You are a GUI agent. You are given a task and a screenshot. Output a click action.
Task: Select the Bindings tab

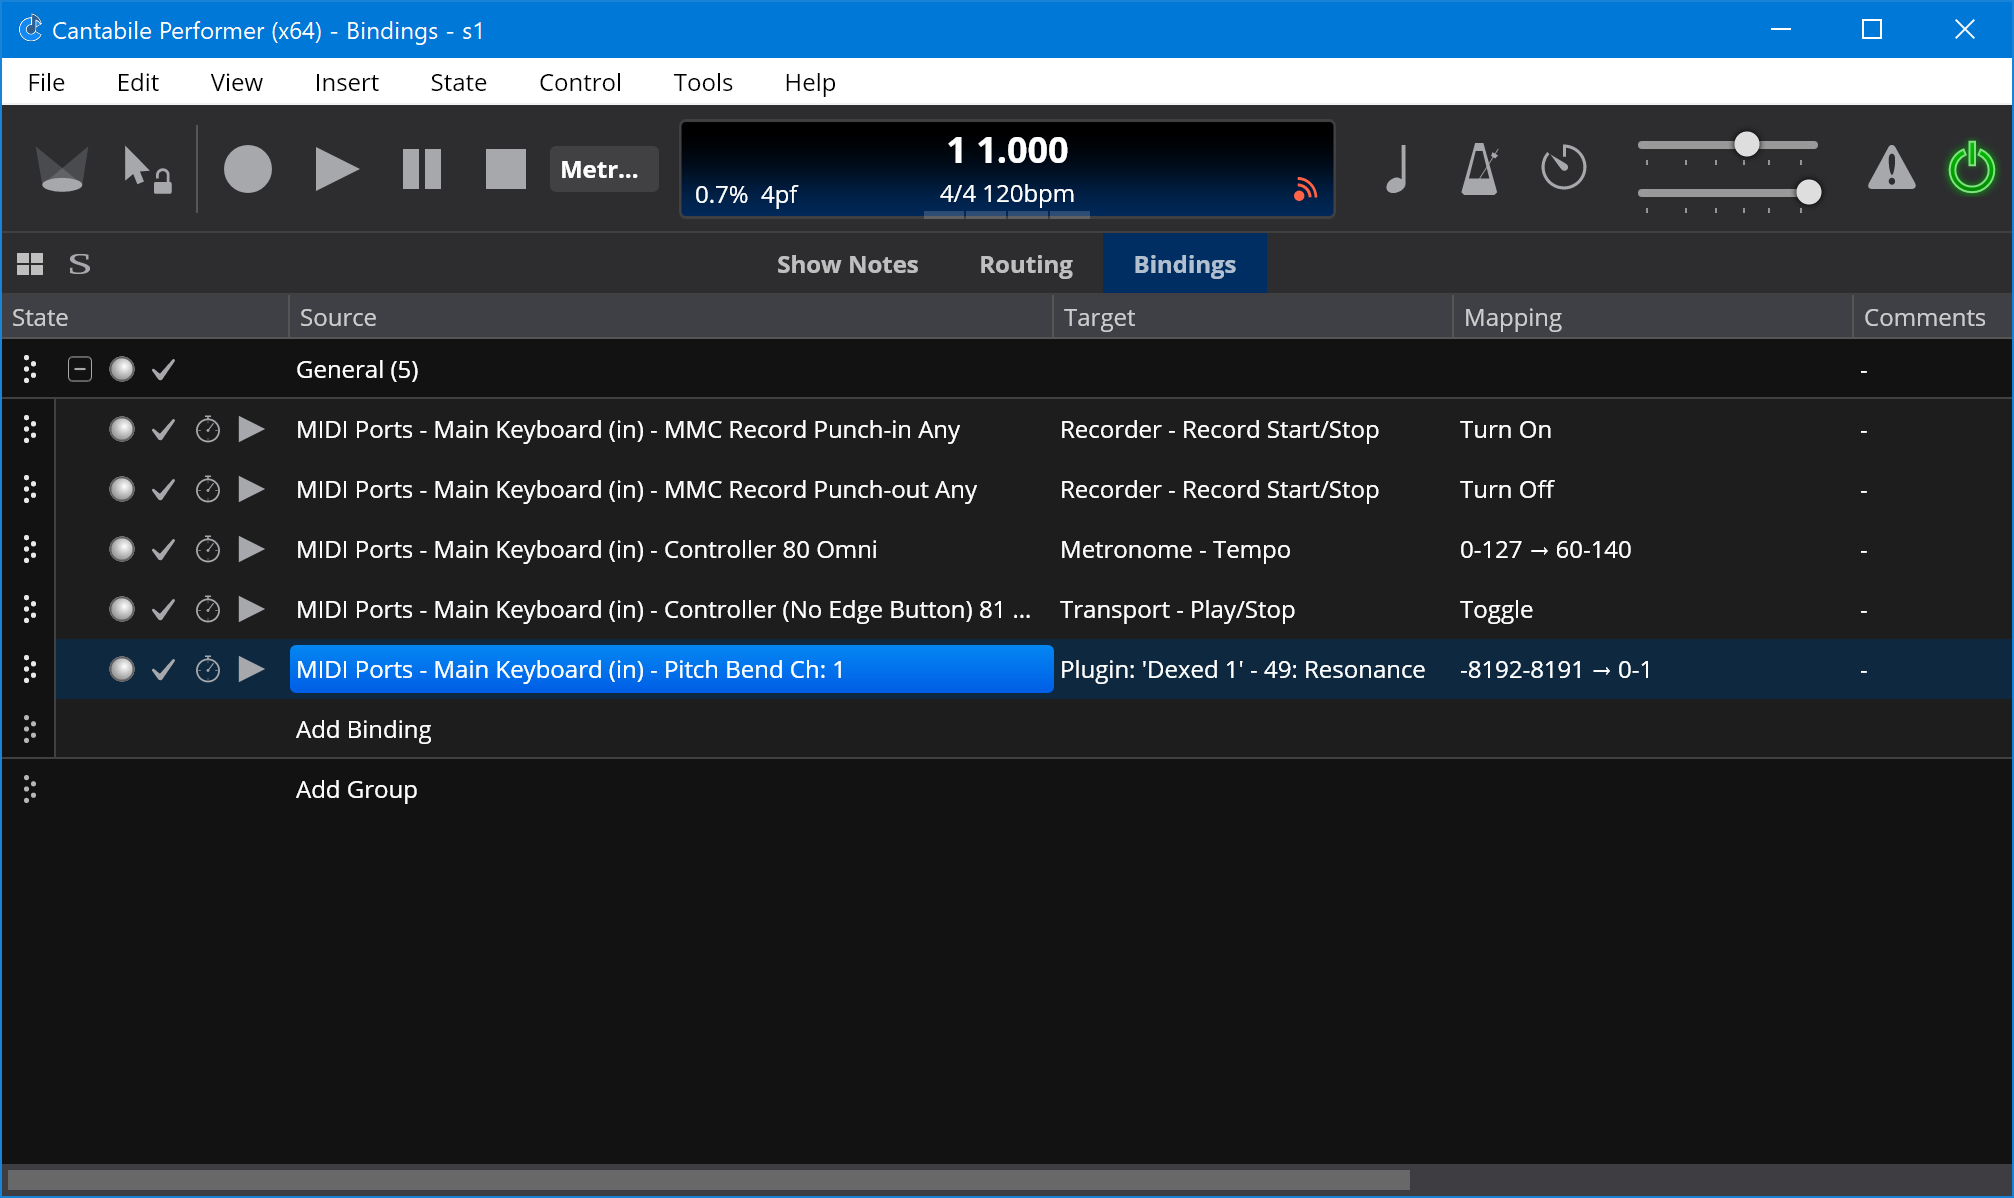point(1185,264)
